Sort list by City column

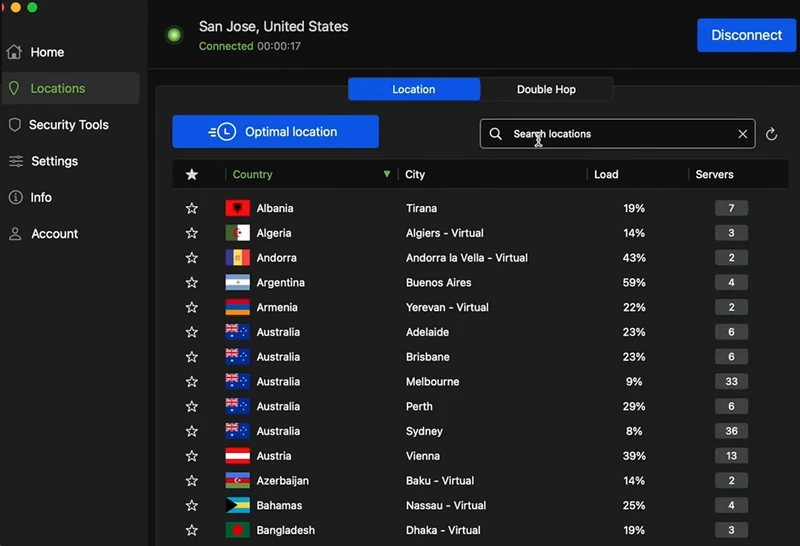coord(415,175)
